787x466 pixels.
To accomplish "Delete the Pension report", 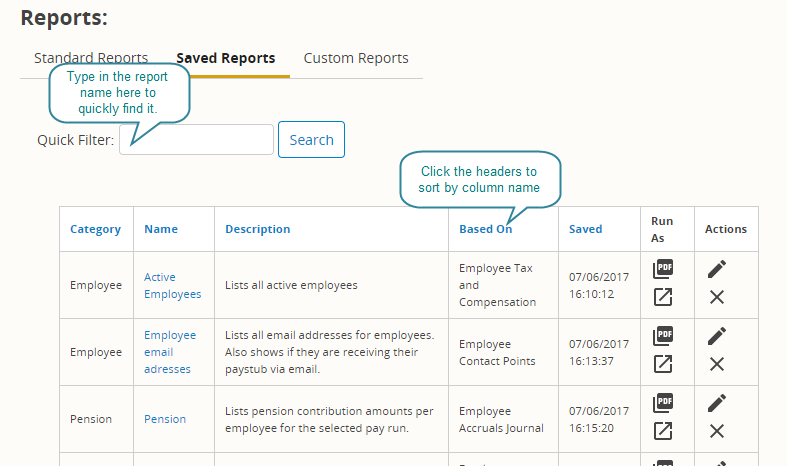I will (717, 431).
